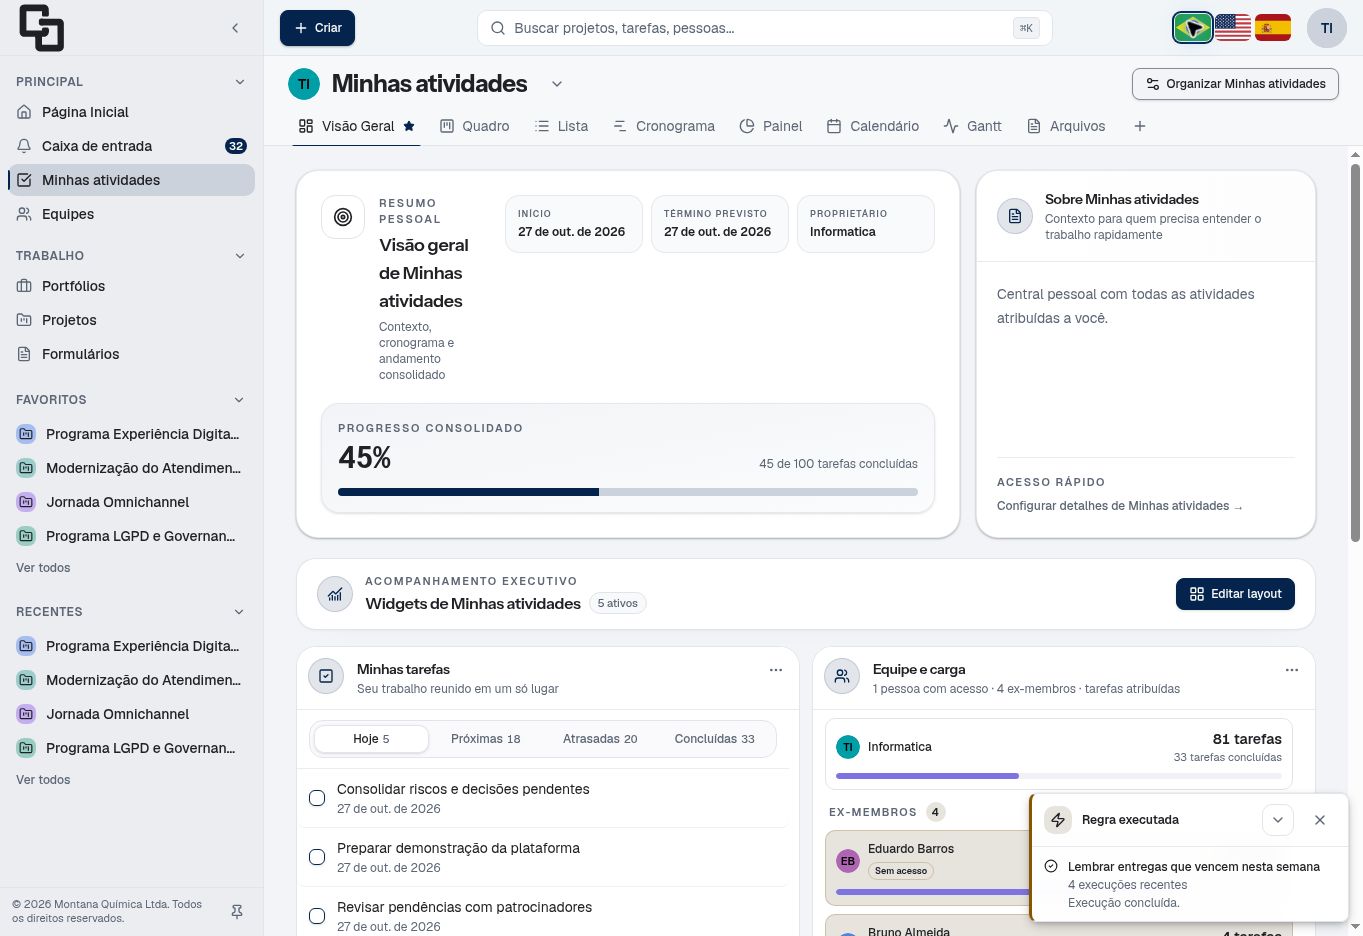This screenshot has height=936, width=1363.
Task: Collapse the RECENTES sidebar section
Action: [240, 612]
